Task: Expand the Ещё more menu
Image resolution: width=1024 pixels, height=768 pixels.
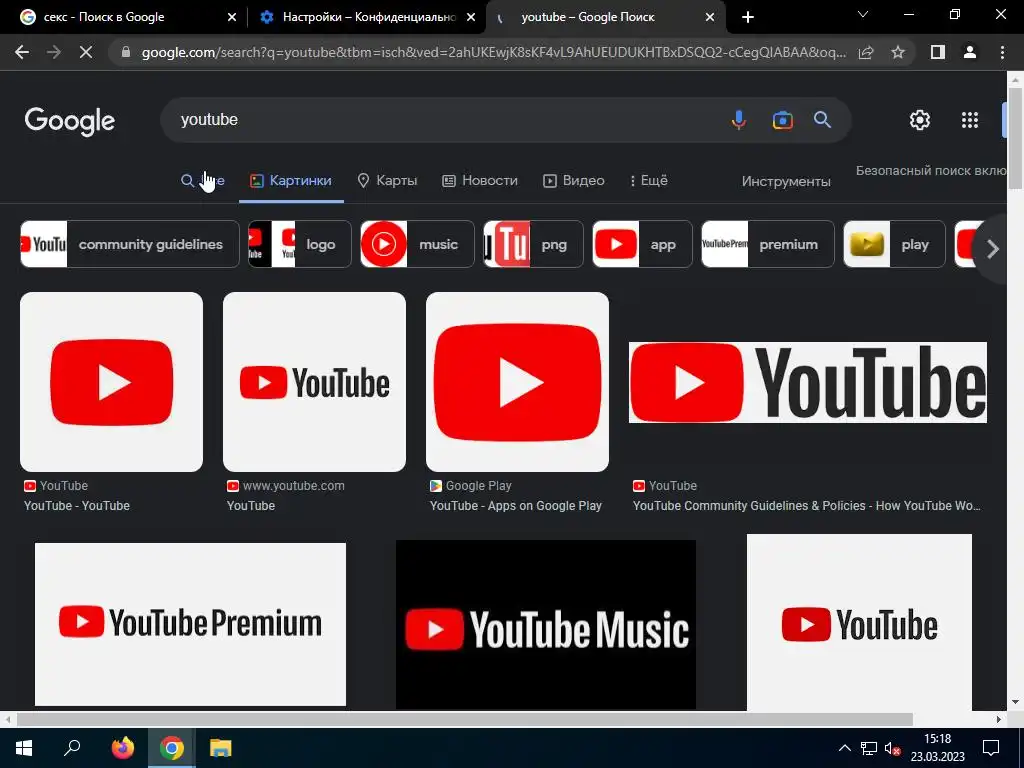Action: tap(648, 180)
